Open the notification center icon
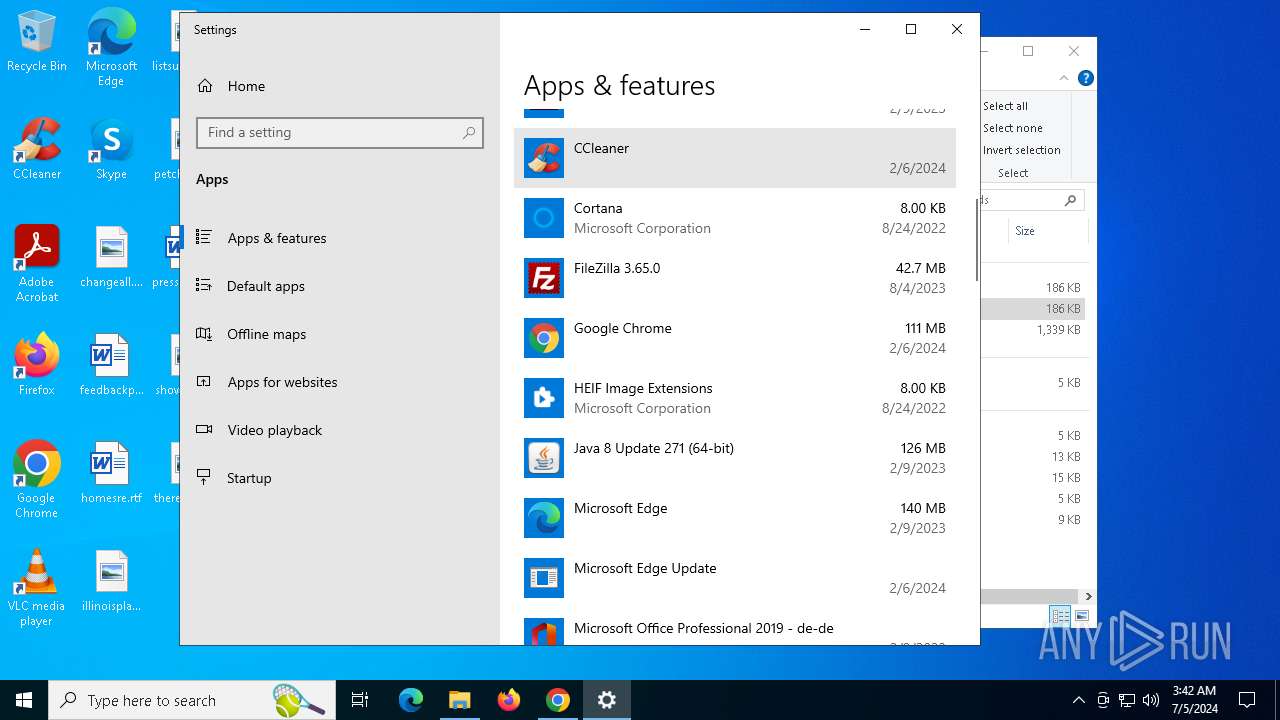This screenshot has width=1280, height=720. click(x=1247, y=700)
